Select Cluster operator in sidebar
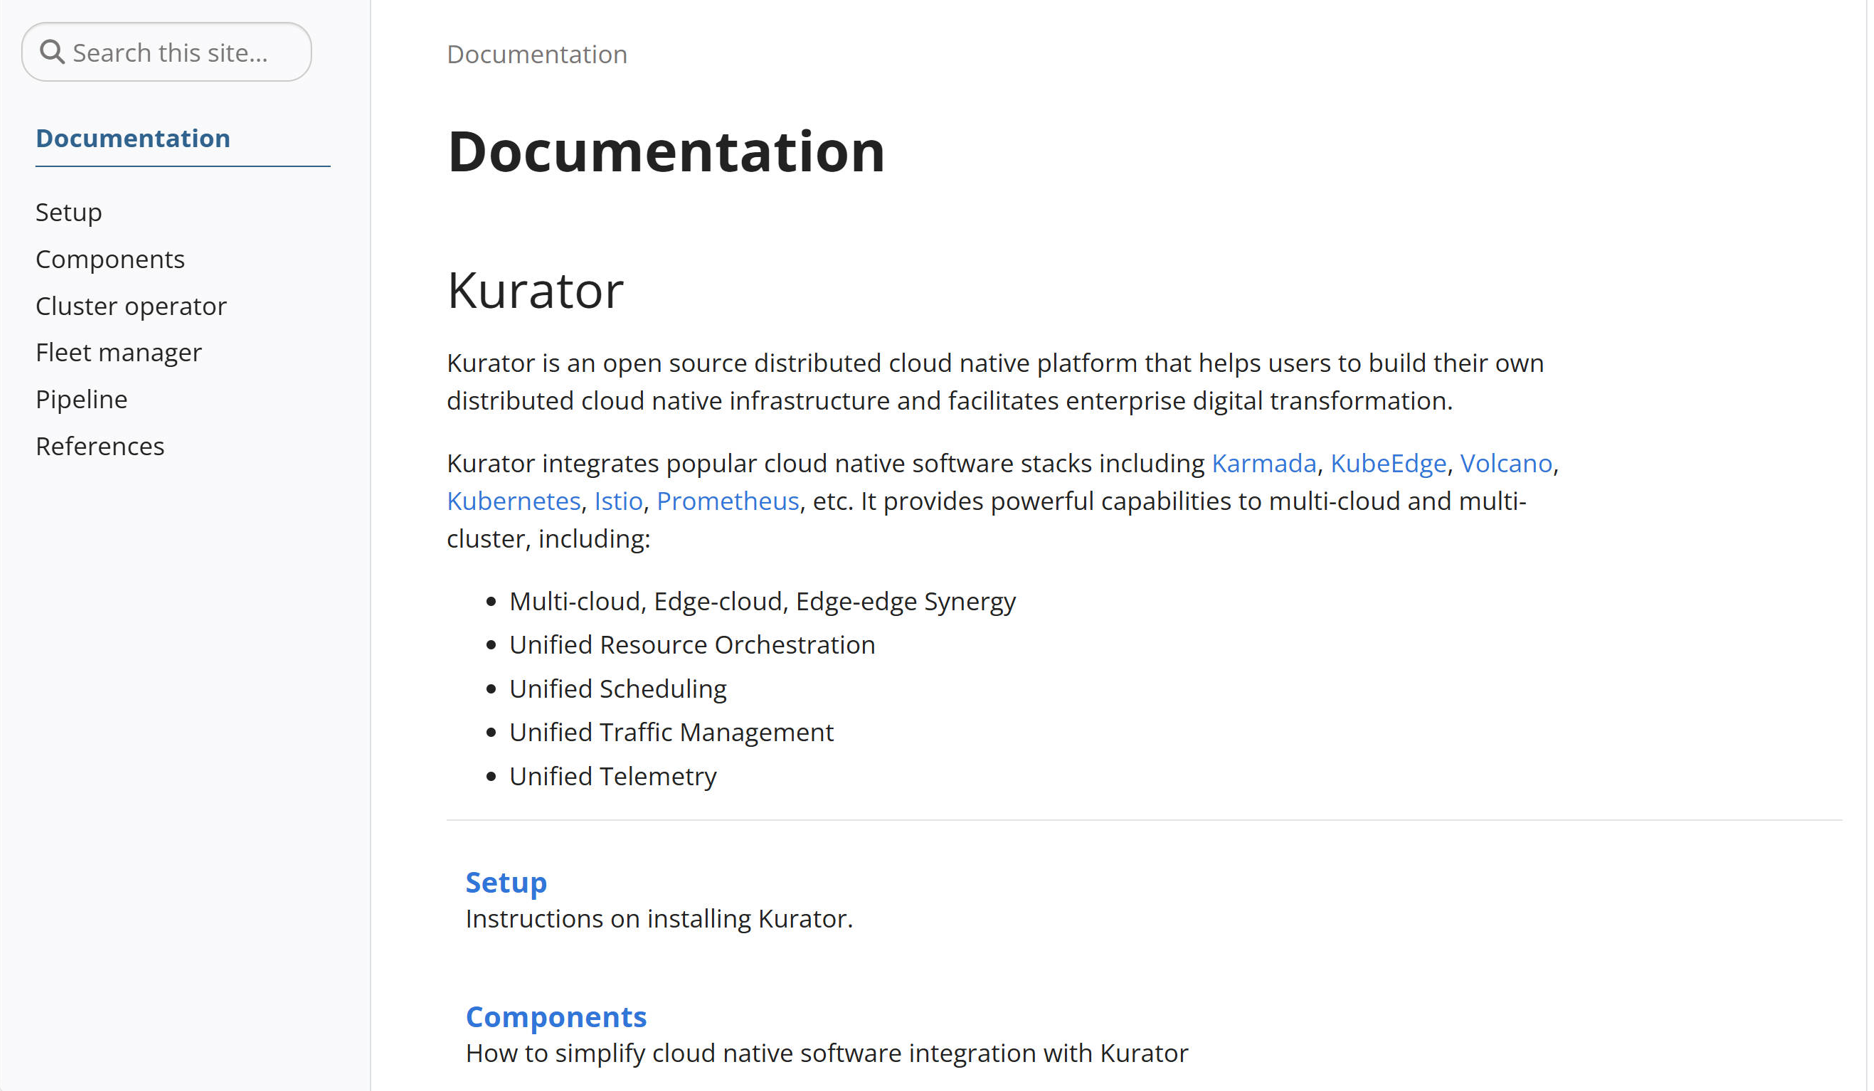Viewport: 1874px width, 1091px height. point(131,306)
